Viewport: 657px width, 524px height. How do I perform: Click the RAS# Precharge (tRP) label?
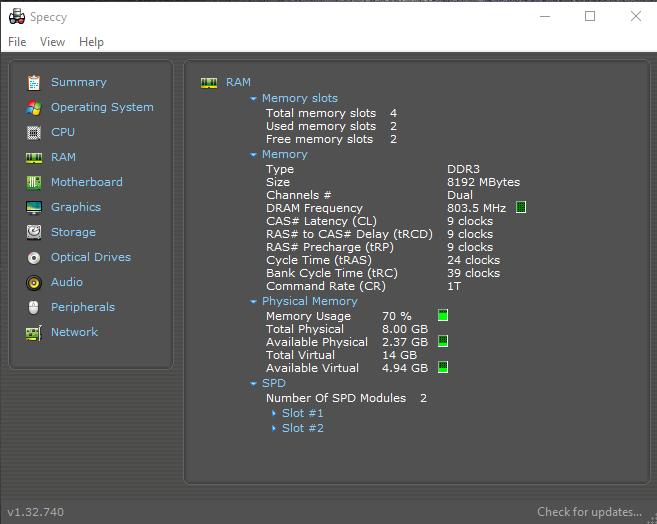tap(330, 247)
